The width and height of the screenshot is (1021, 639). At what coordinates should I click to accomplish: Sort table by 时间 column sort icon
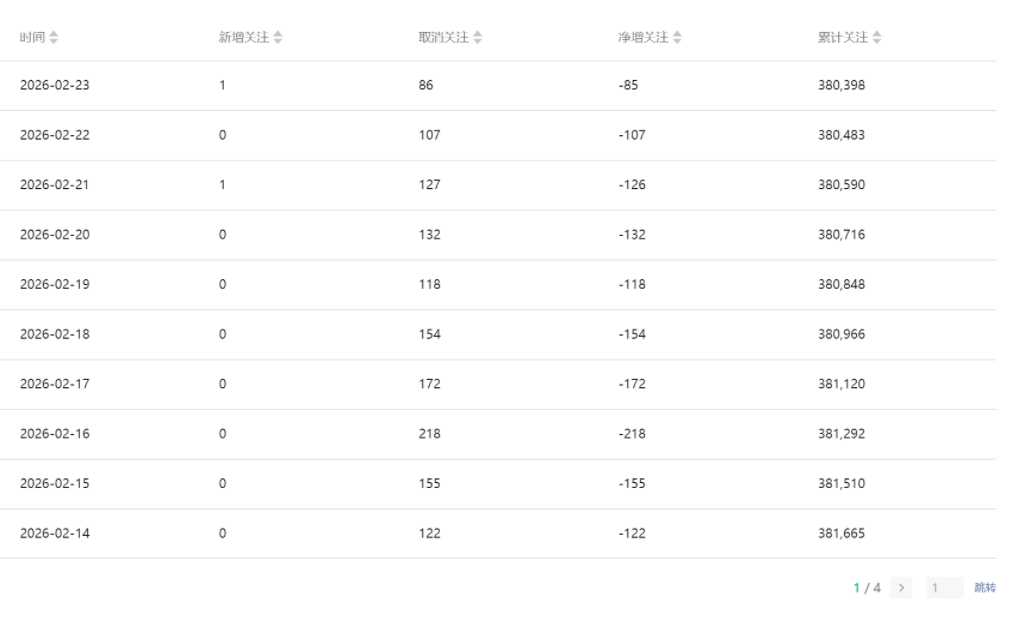click(x=54, y=38)
